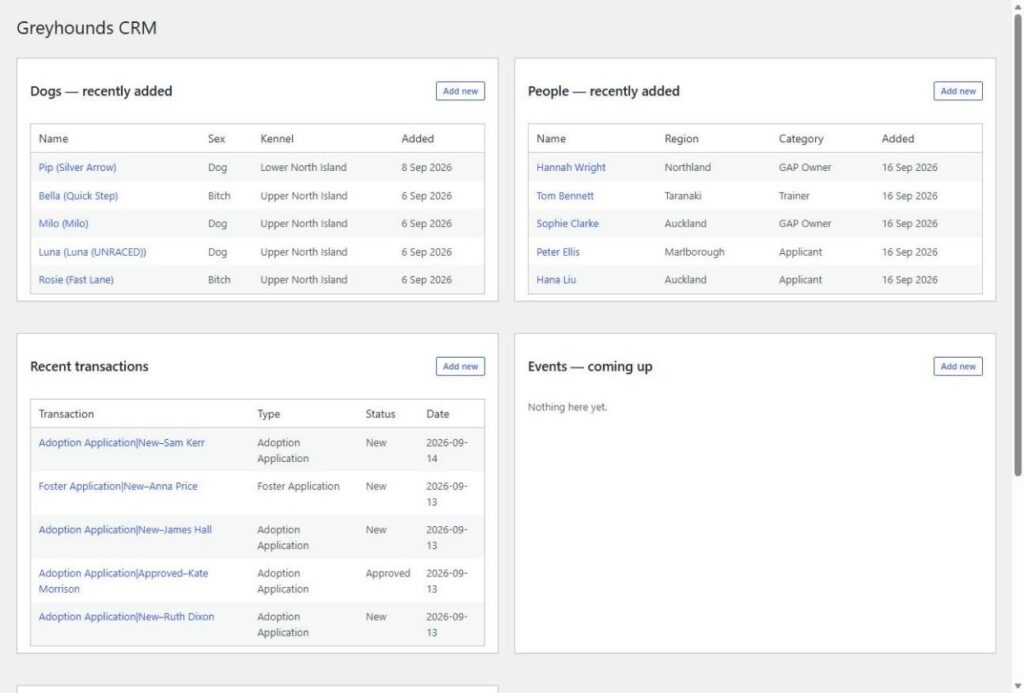
Task: Click Add new in People recently added panel
Action: (x=957, y=91)
